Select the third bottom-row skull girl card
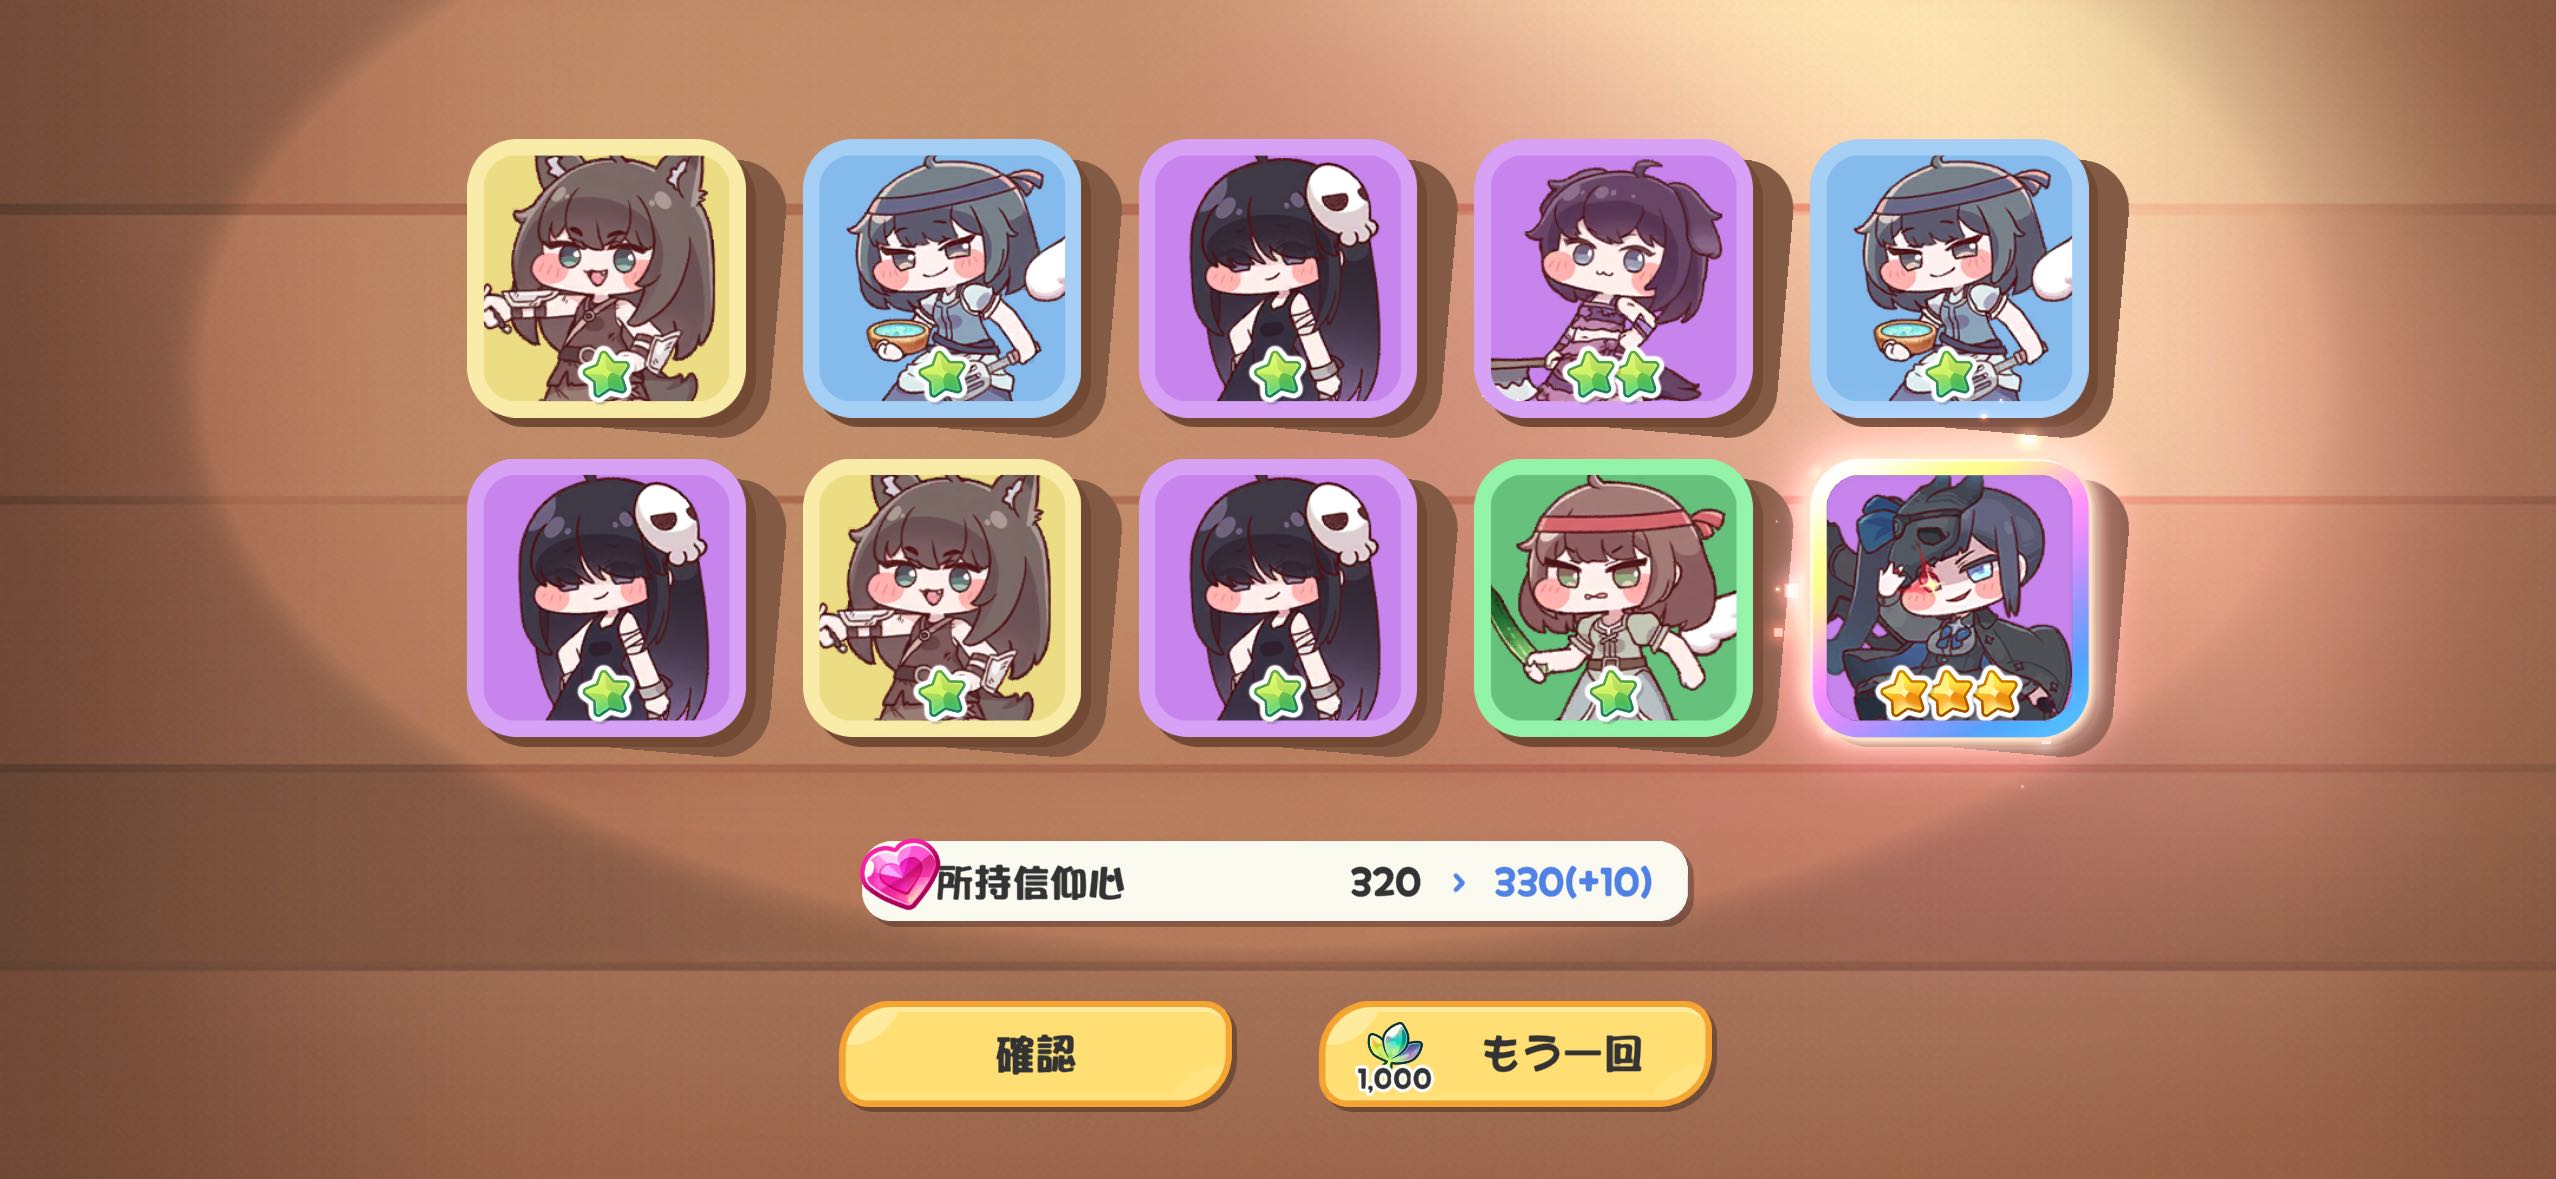 point(1278,598)
